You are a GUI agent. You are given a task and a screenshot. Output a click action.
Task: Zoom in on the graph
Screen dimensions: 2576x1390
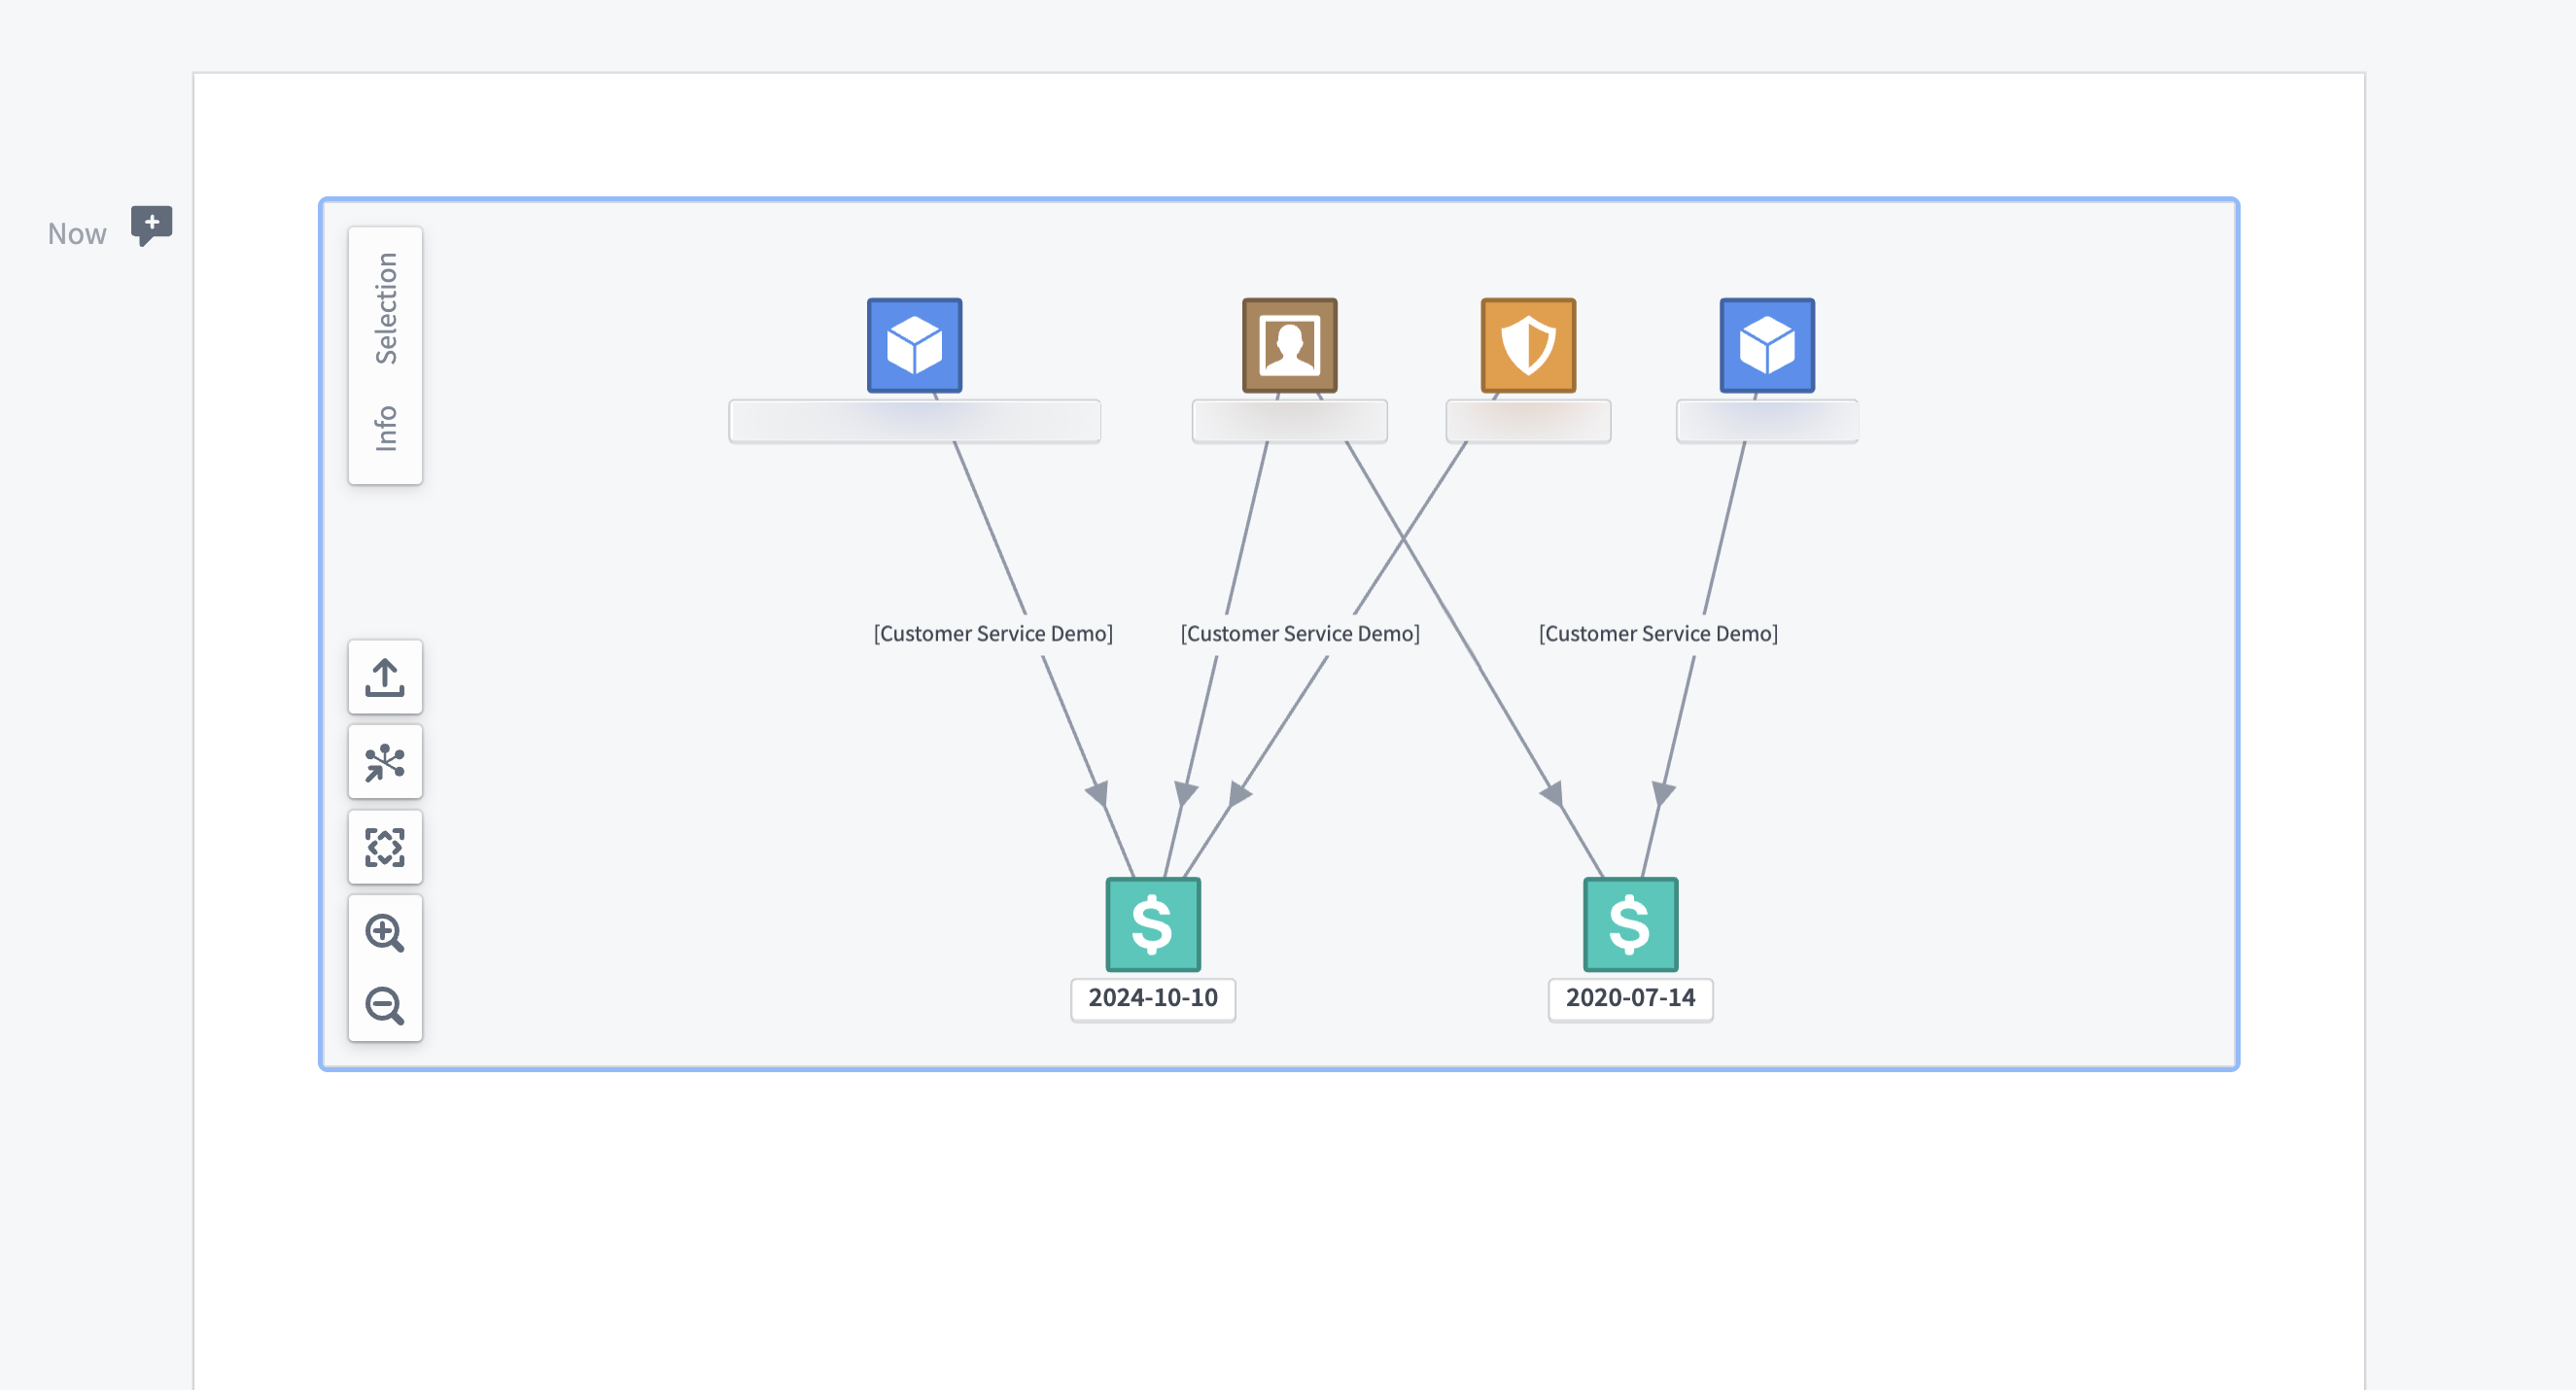(385, 932)
